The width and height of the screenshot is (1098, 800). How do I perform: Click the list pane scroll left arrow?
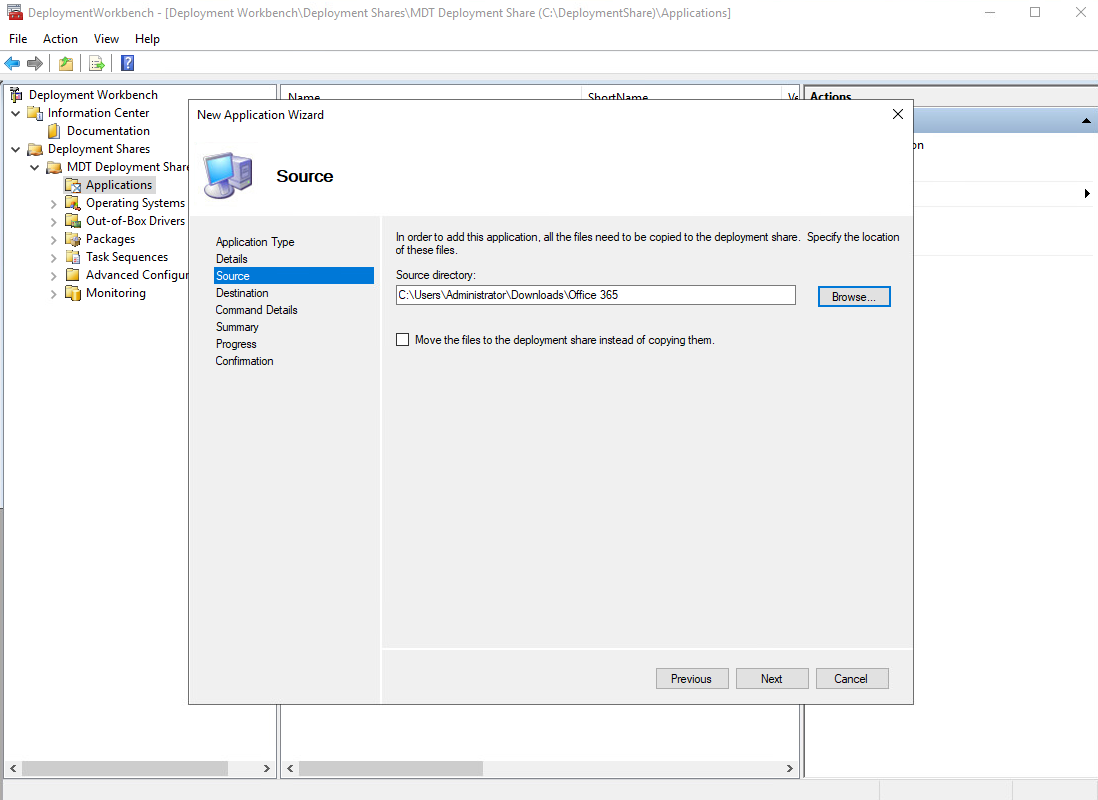click(x=290, y=768)
